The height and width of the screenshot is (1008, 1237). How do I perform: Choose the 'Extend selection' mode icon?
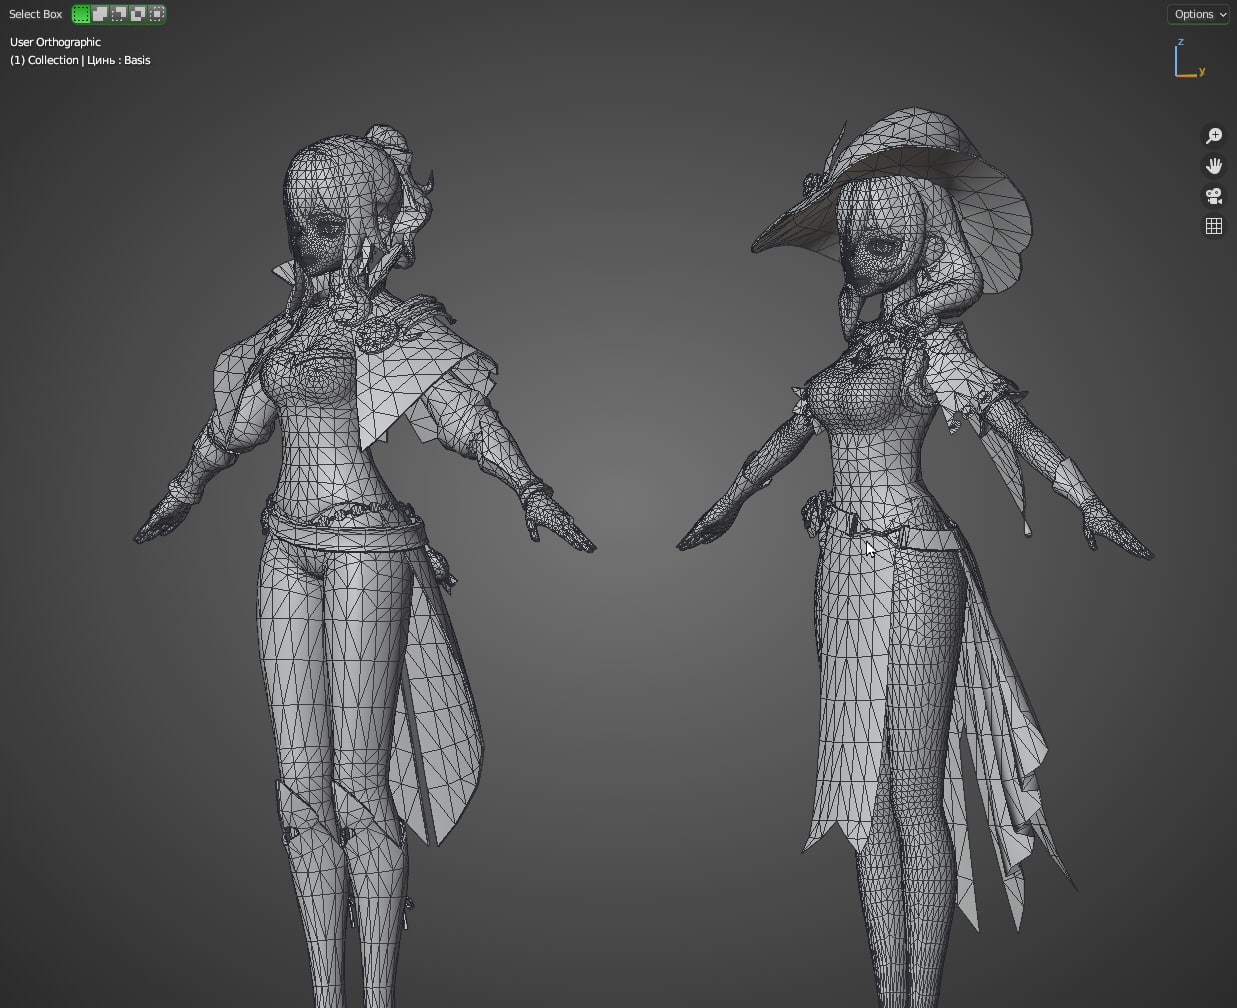tap(100, 14)
